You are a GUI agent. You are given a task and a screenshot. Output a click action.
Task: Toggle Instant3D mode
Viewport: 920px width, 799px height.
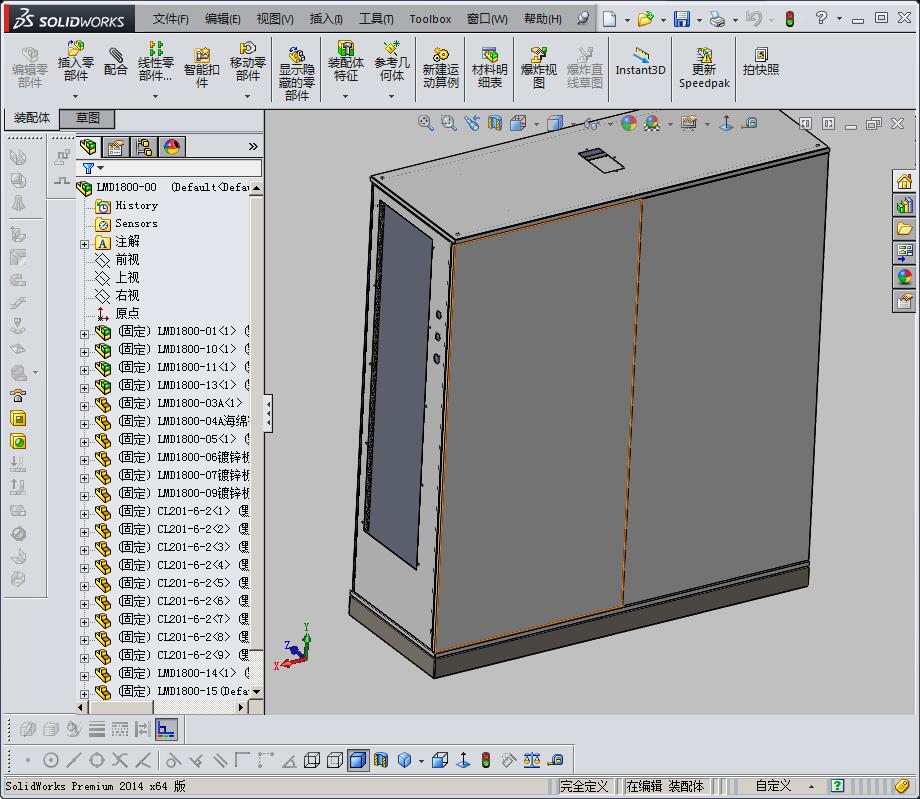pyautogui.click(x=640, y=62)
